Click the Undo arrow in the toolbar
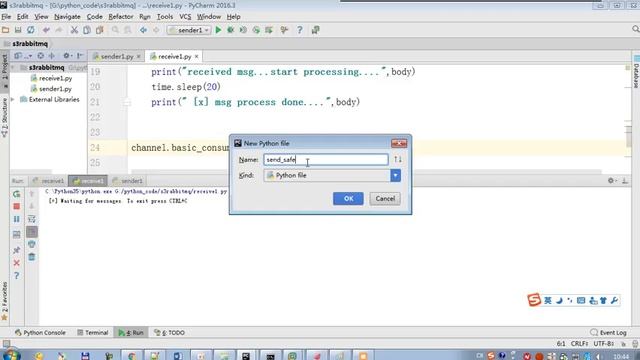Screen dimensions: 640x360 (46, 30)
